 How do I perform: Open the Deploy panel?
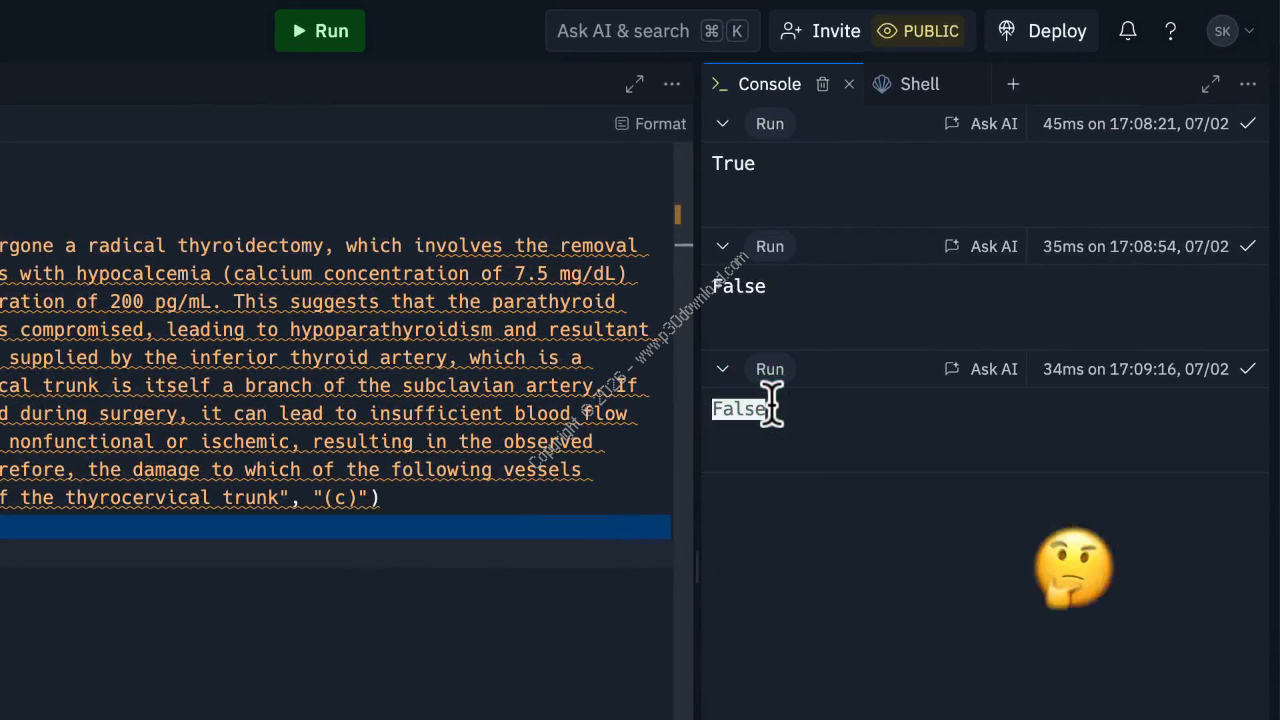point(1043,31)
